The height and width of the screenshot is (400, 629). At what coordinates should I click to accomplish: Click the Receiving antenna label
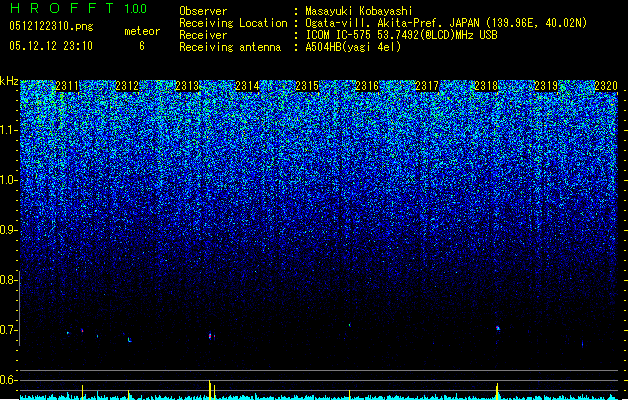coord(230,47)
